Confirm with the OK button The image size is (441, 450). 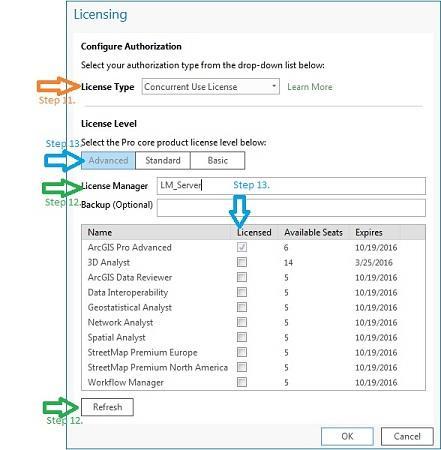point(347,436)
